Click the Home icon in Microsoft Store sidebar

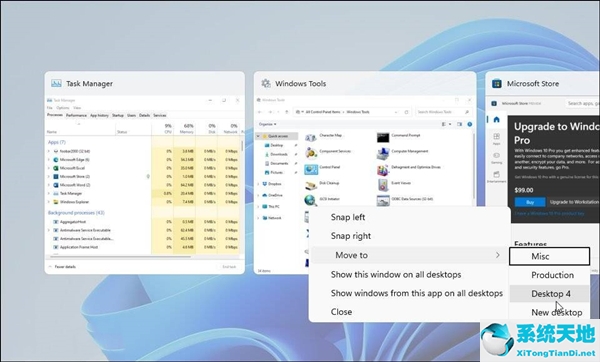(x=496, y=120)
